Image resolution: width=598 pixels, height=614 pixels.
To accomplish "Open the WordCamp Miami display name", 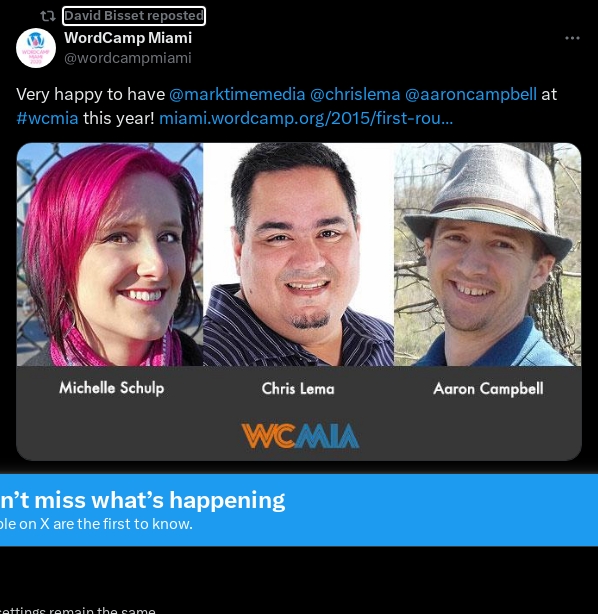I will click(x=128, y=38).
